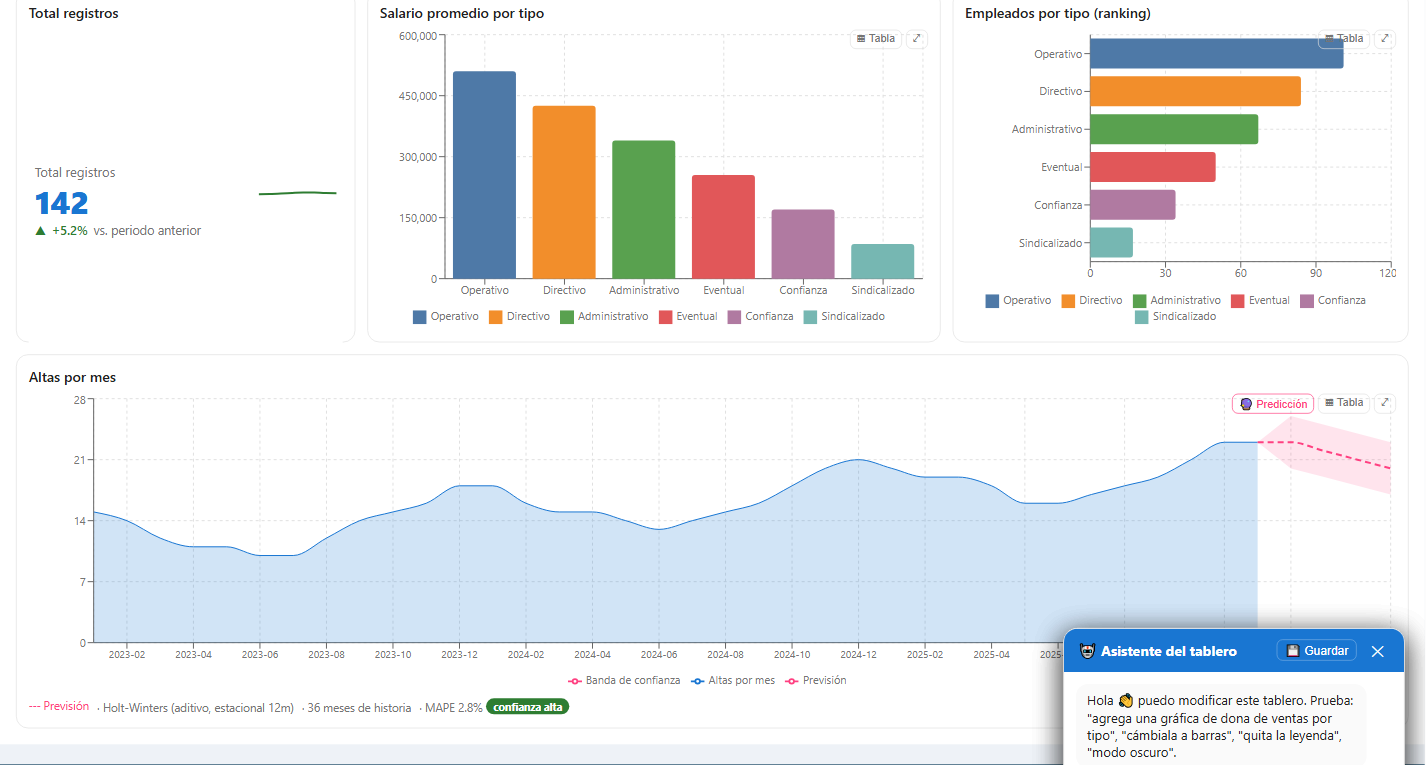Toggle Directivo legend in Salario promedio chart
This screenshot has width=1426, height=765.
click(519, 317)
